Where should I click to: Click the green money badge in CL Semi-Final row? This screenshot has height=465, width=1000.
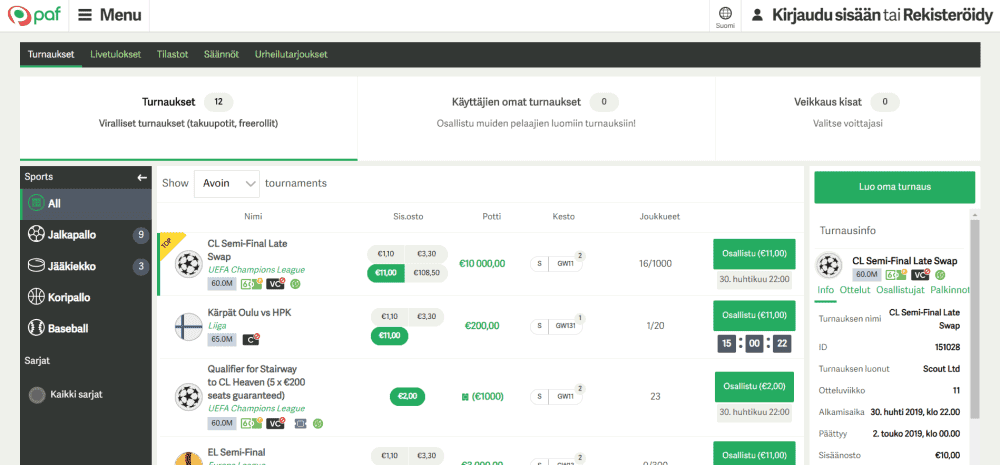tap(251, 284)
